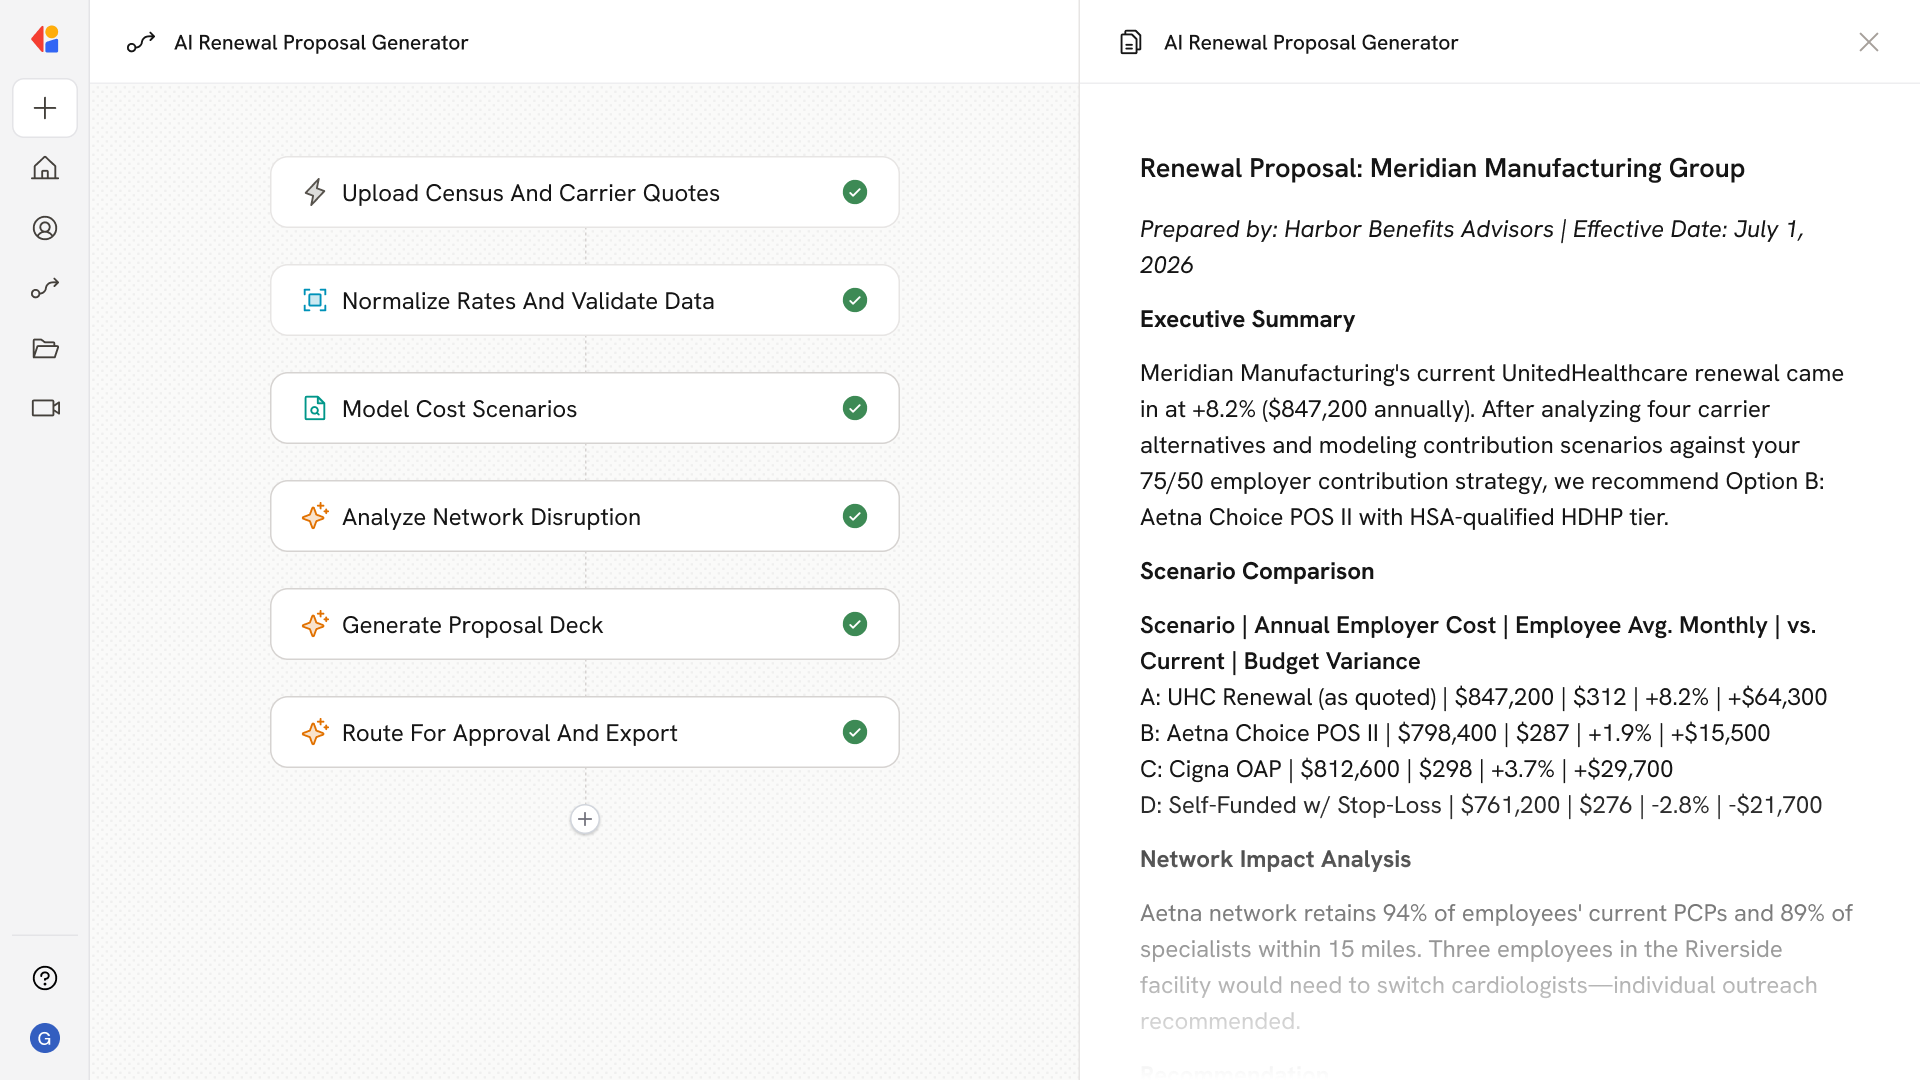The image size is (1920, 1080).
Task: Close the proposal document panel
Action: (1868, 42)
